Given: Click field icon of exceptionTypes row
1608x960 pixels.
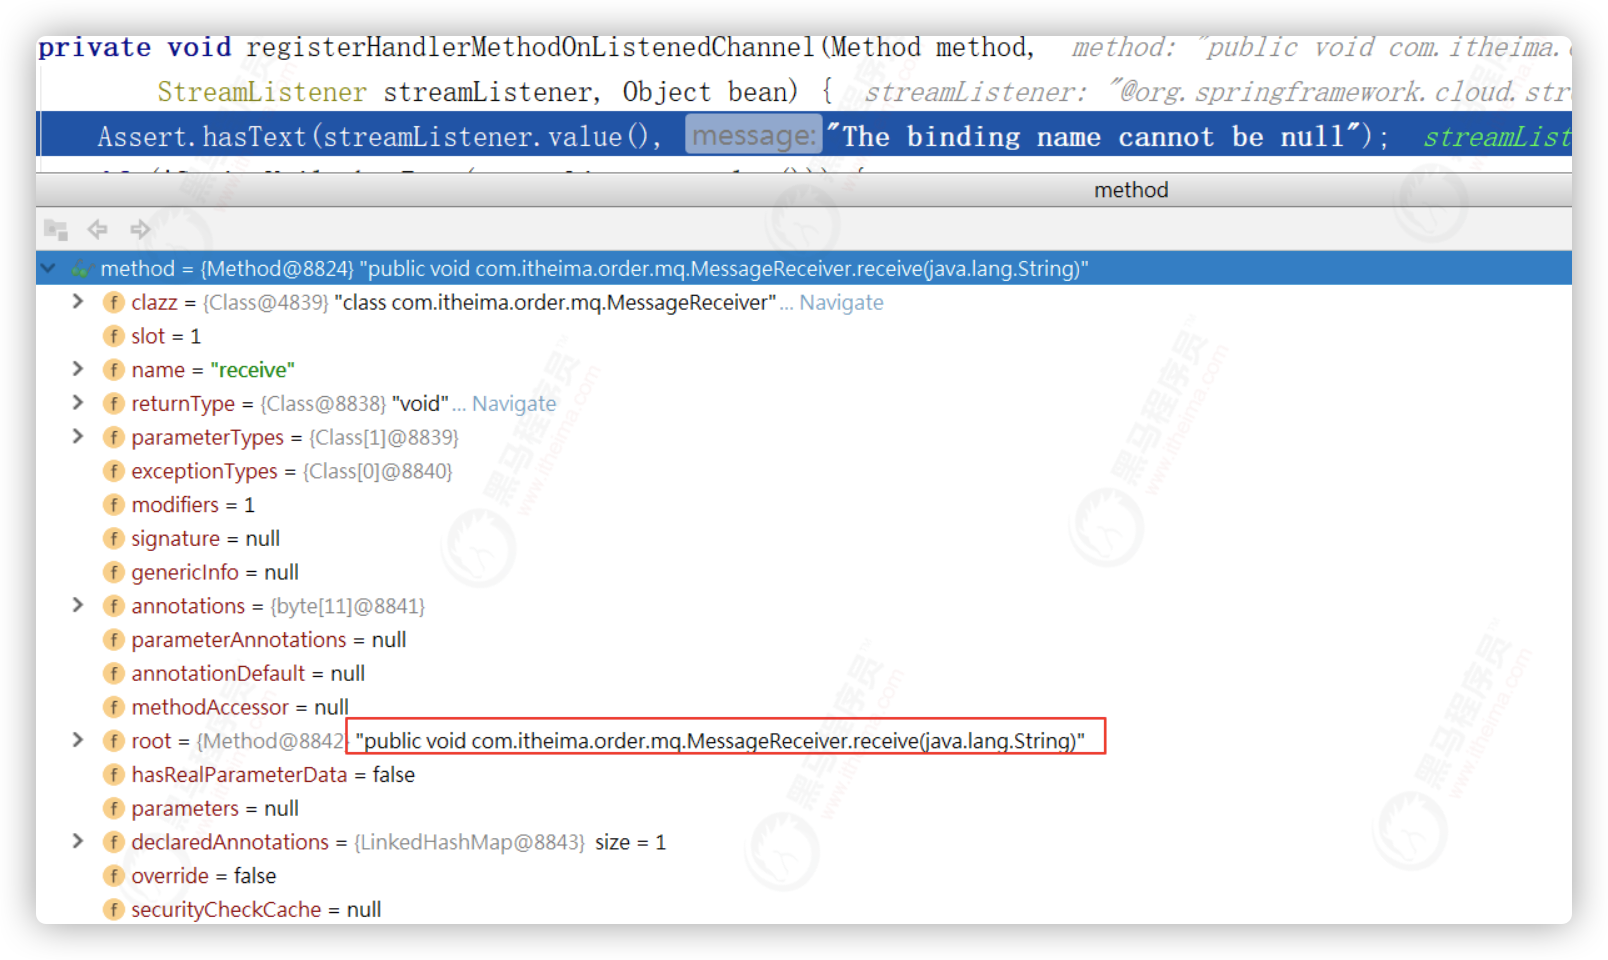Looking at the screenshot, I should point(114,471).
